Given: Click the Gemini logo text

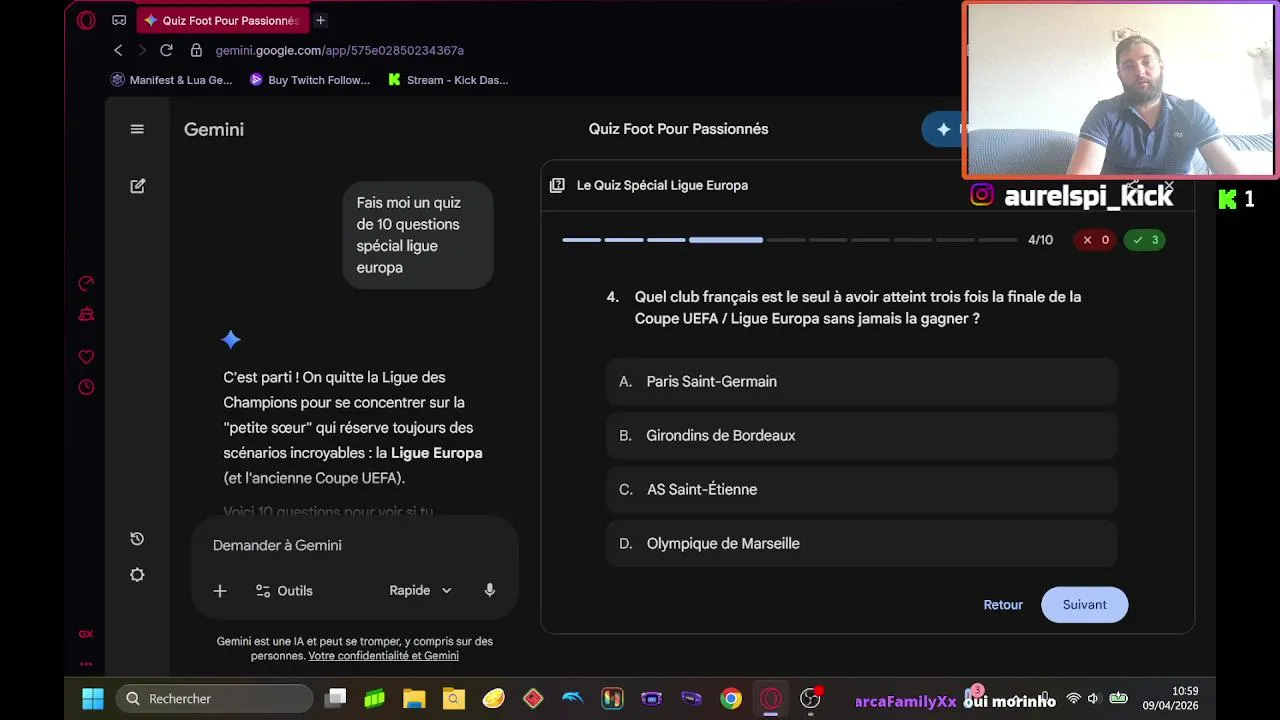Looking at the screenshot, I should (x=214, y=129).
